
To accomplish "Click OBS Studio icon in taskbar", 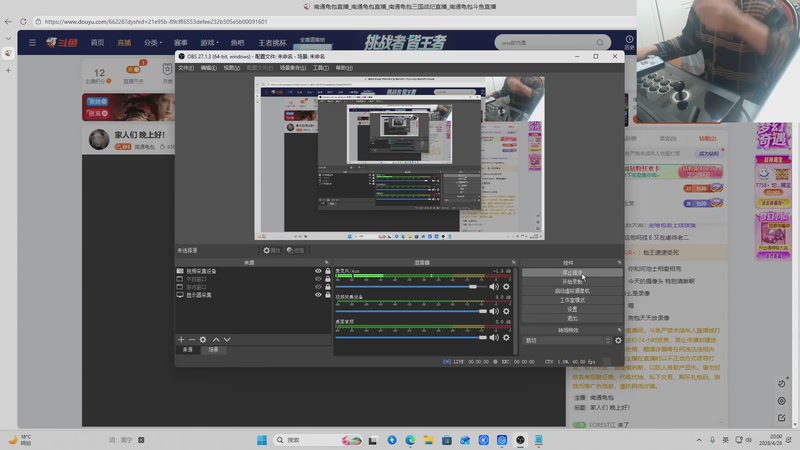I will (x=520, y=440).
